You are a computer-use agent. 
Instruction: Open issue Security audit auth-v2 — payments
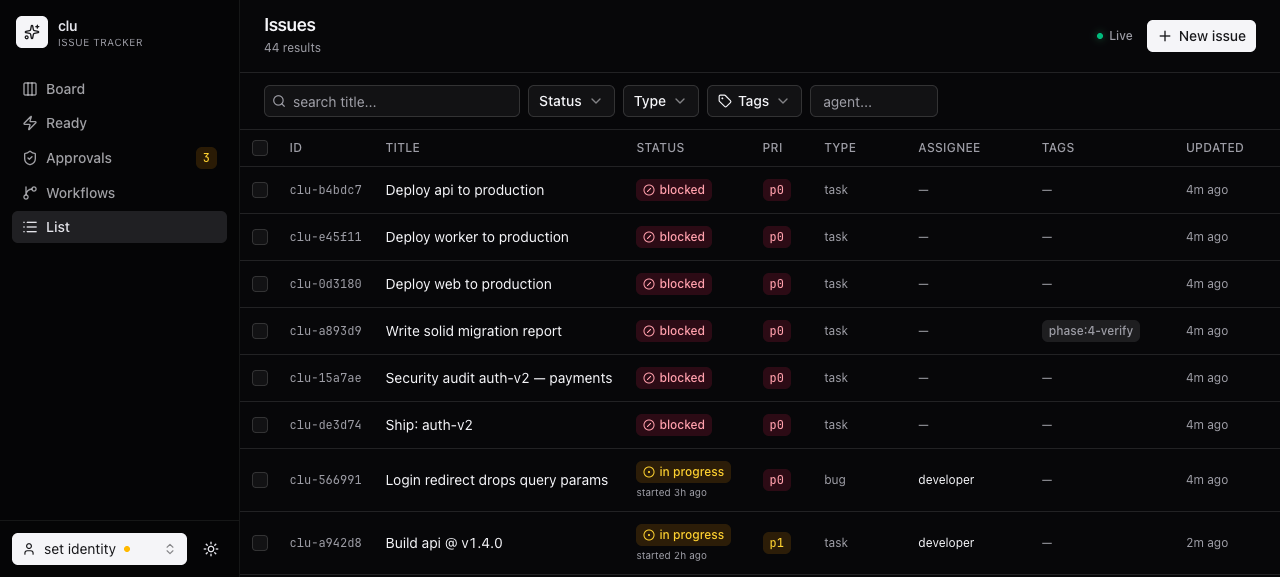499,378
